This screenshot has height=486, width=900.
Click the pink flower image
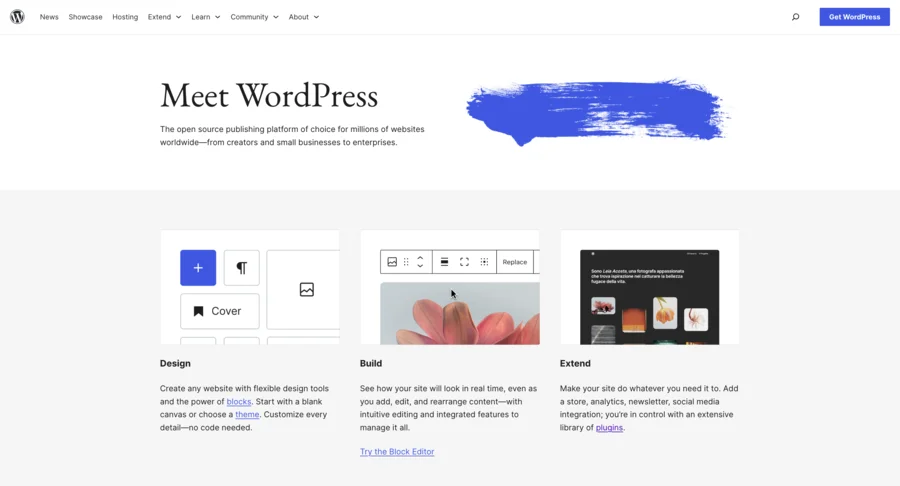(x=460, y=313)
